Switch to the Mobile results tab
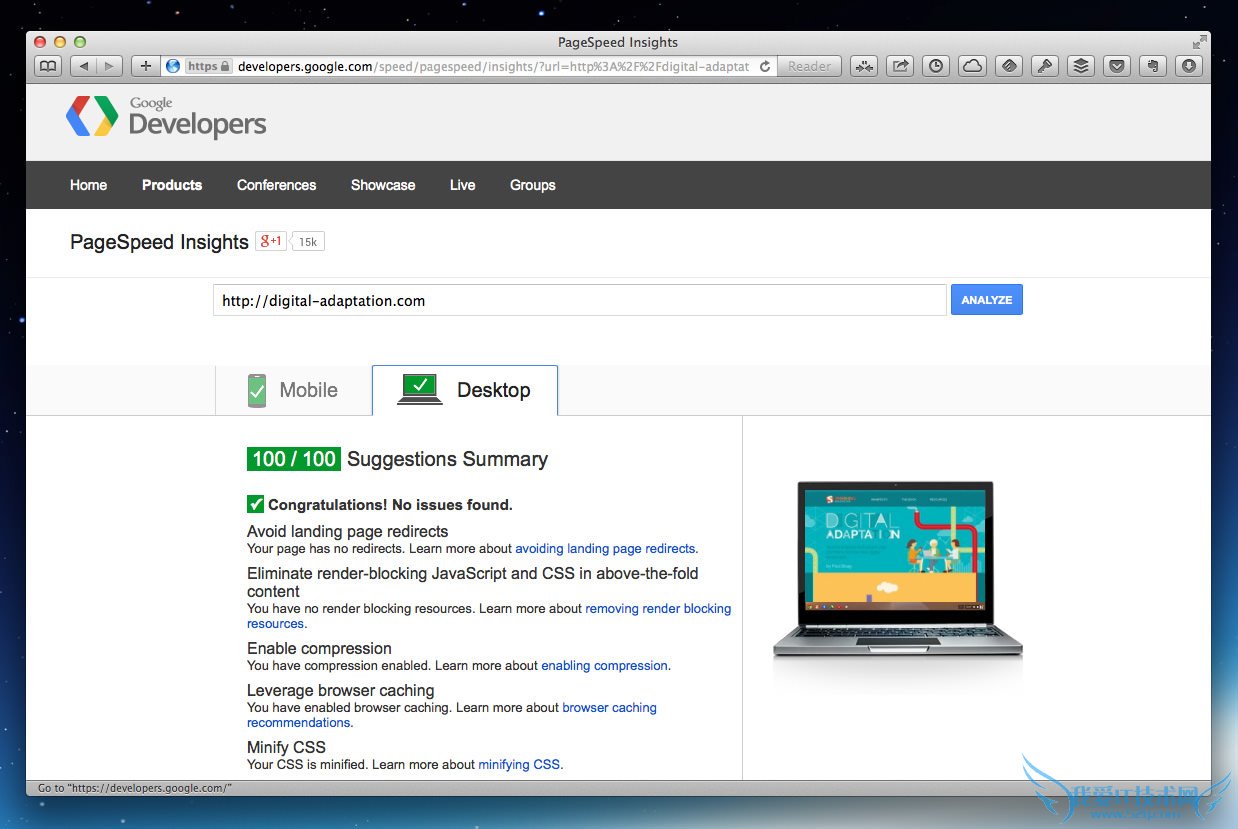This screenshot has width=1238, height=829. (293, 390)
